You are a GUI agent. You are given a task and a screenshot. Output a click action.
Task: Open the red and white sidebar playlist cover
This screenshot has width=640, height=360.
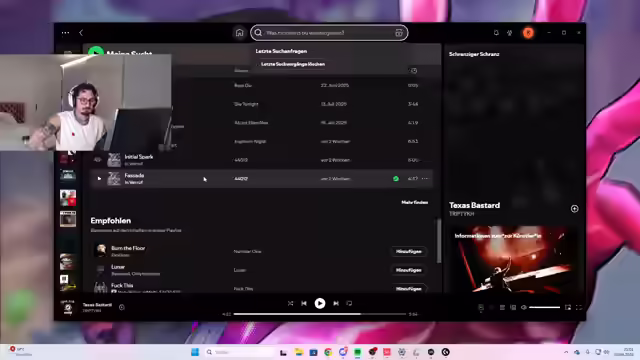(x=68, y=198)
